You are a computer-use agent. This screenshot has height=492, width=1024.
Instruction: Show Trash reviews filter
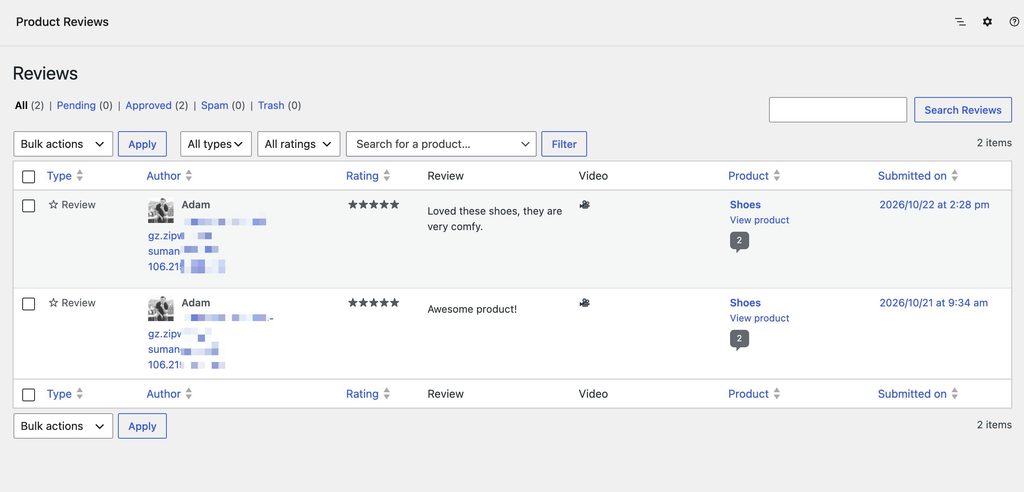click(271, 105)
